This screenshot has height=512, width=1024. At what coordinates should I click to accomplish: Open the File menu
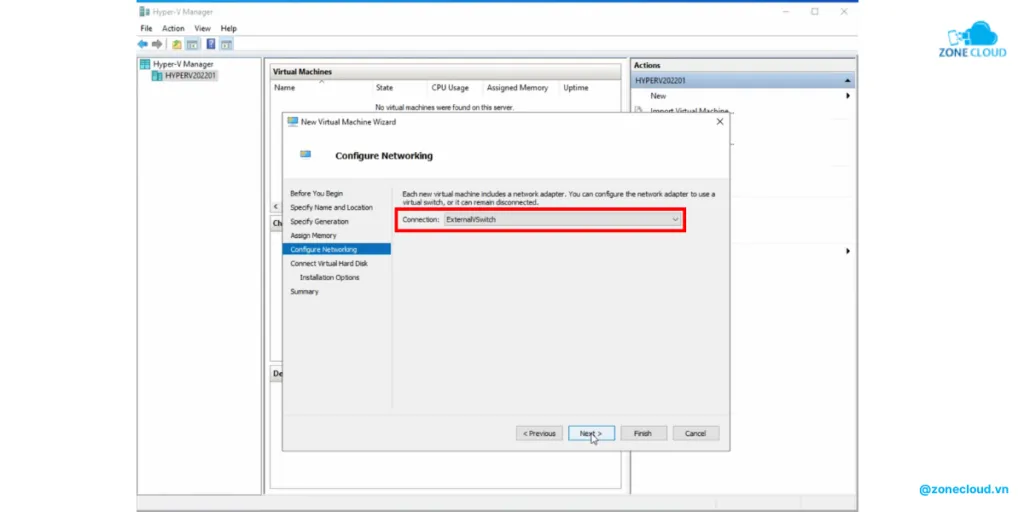tap(146, 29)
